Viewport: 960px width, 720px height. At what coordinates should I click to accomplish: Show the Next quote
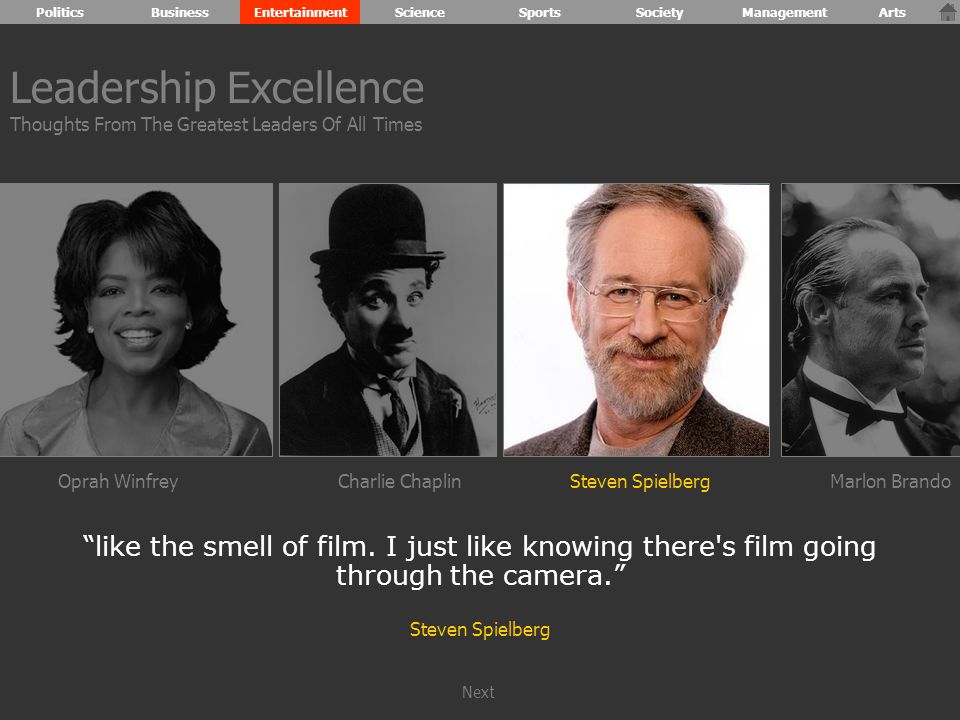[478, 692]
